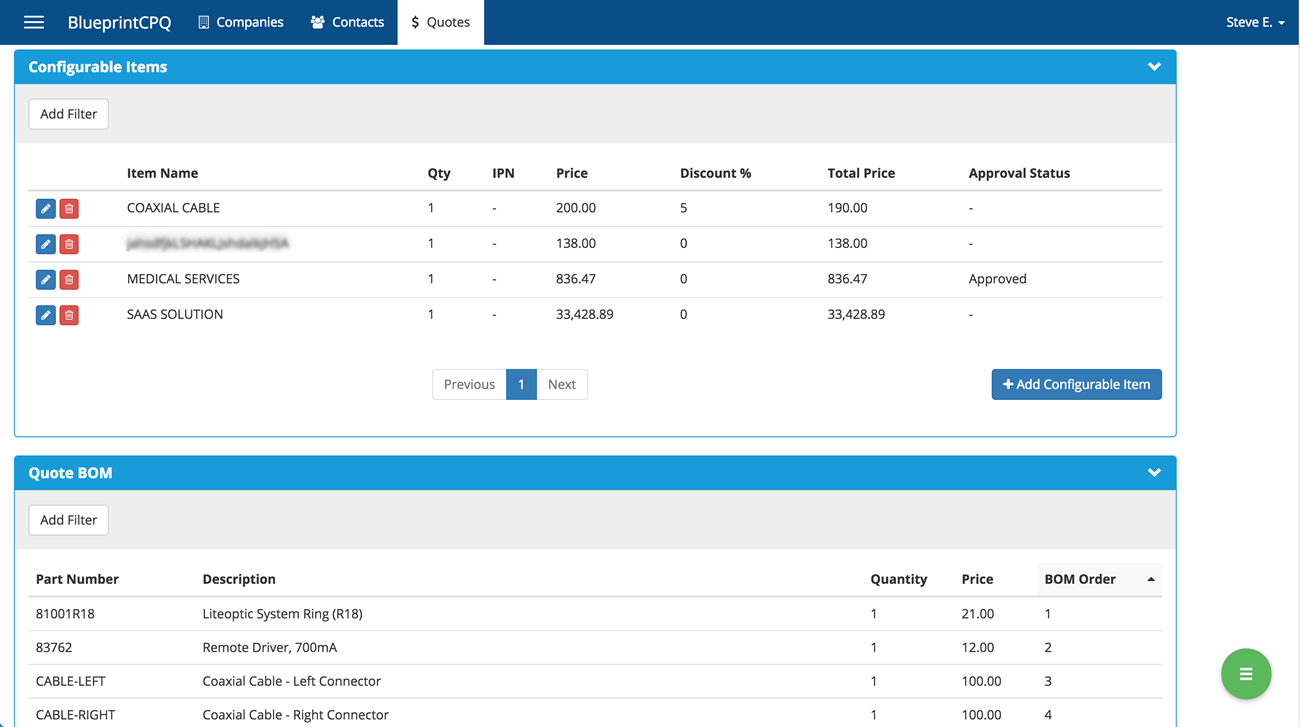Click the Approval Status column header
This screenshot has height=727, width=1300.
point(1019,173)
